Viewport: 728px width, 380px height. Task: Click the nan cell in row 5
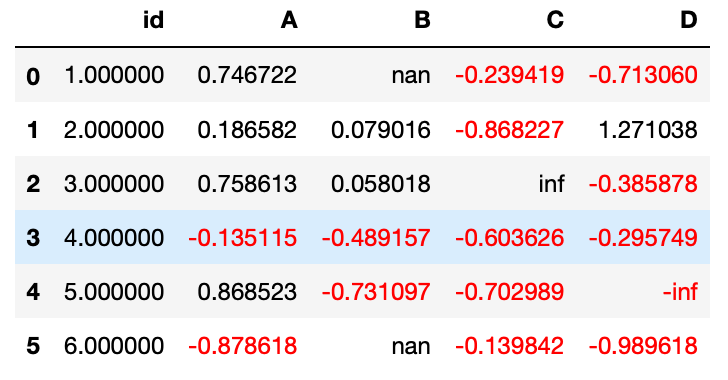click(411, 347)
